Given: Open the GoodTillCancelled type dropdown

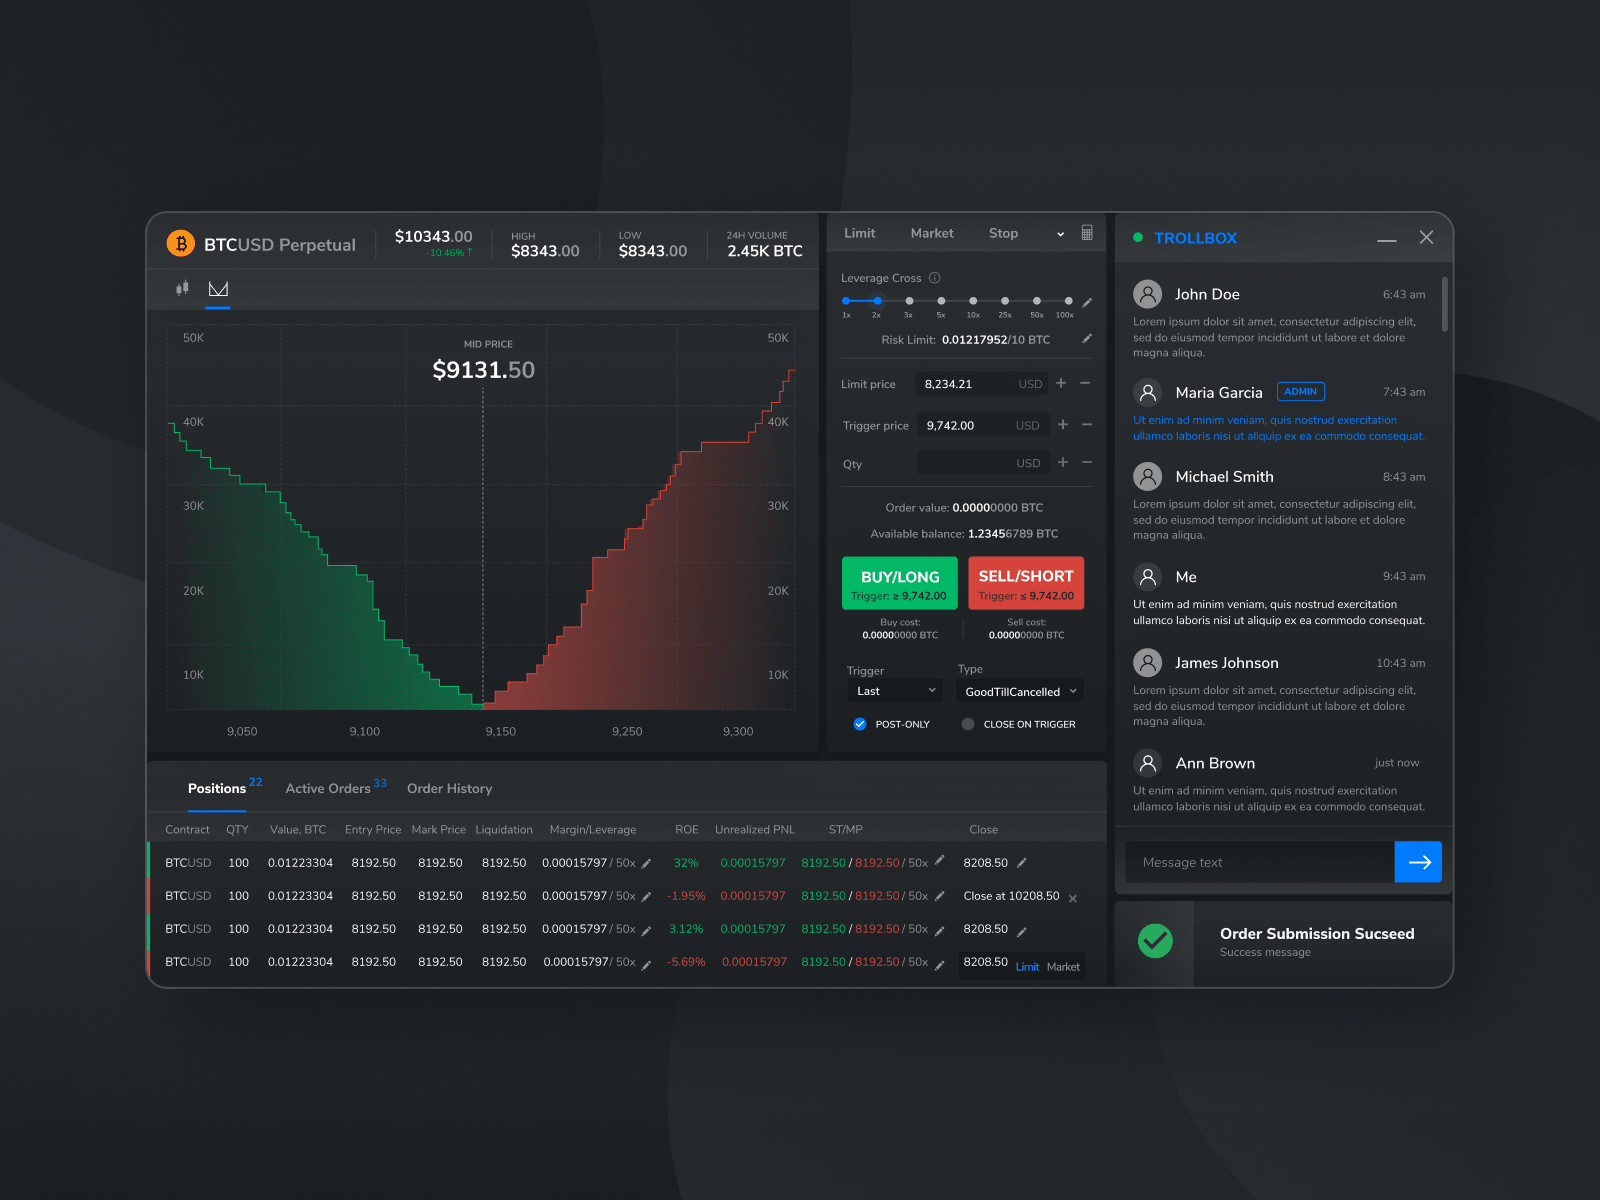Looking at the screenshot, I should click(x=1020, y=691).
